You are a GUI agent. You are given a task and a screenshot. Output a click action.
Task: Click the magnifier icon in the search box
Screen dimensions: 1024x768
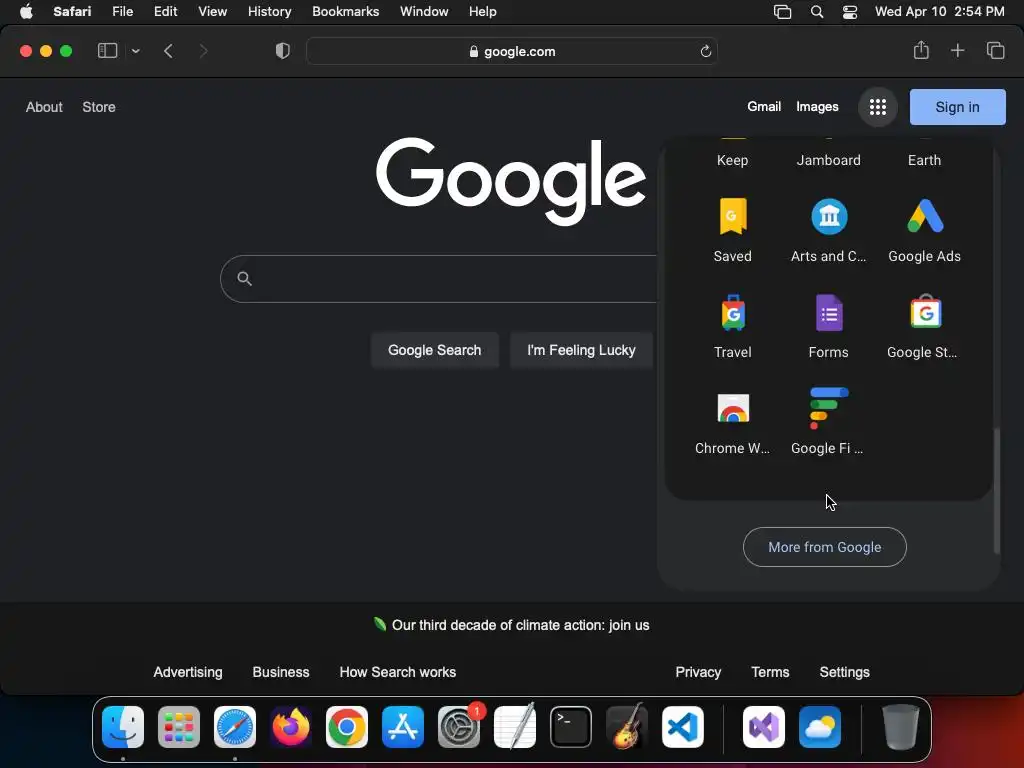[244, 279]
